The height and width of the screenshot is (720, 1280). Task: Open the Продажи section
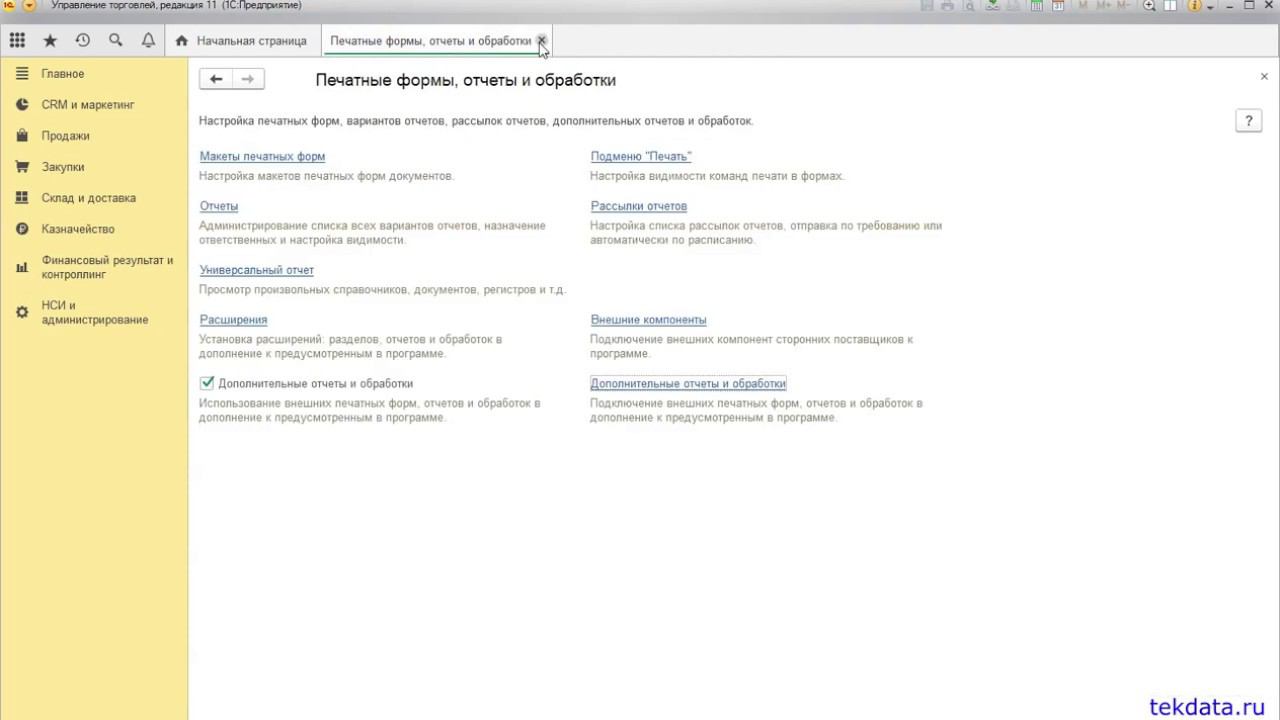[66, 136]
